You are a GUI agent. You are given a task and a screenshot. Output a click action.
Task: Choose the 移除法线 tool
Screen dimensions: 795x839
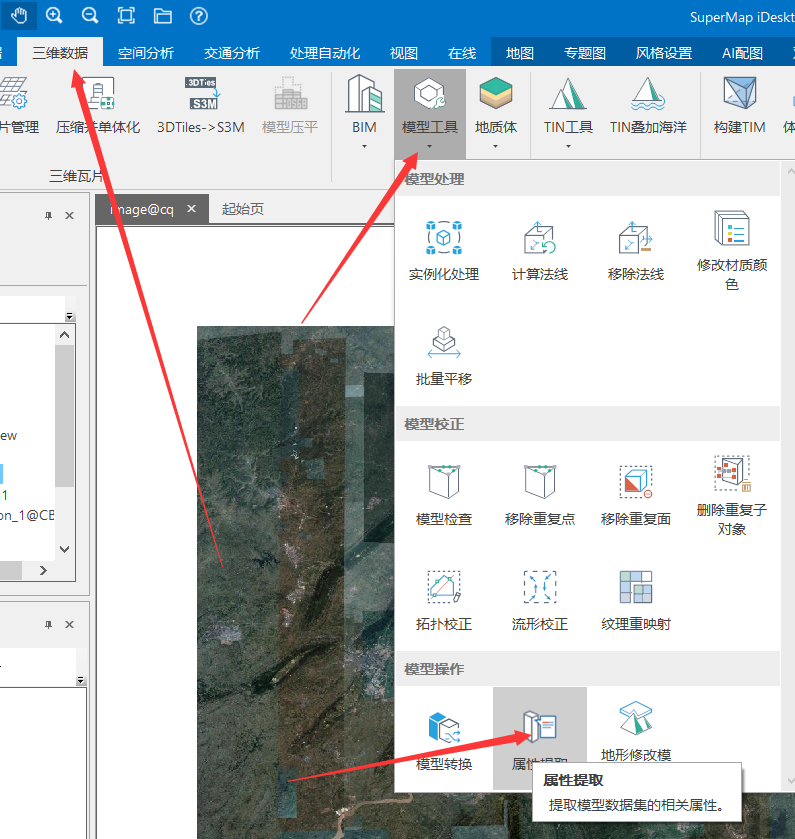[636, 250]
